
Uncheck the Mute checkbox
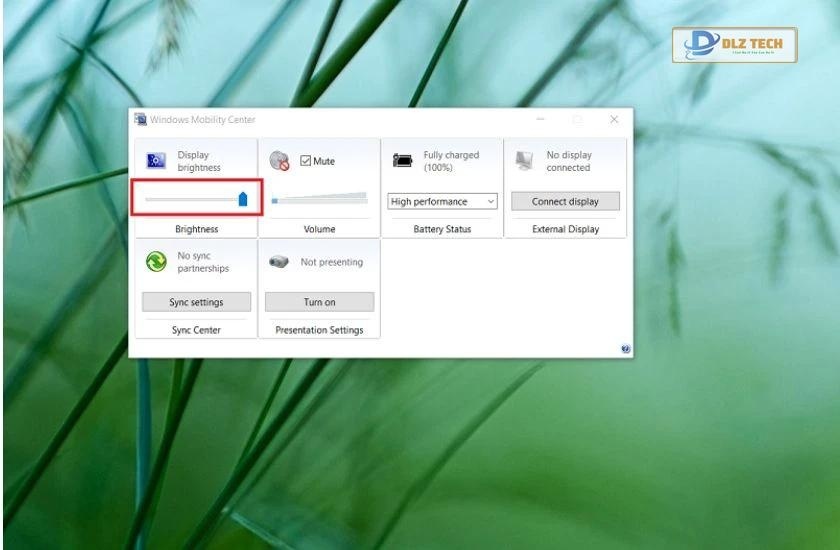tap(306, 161)
